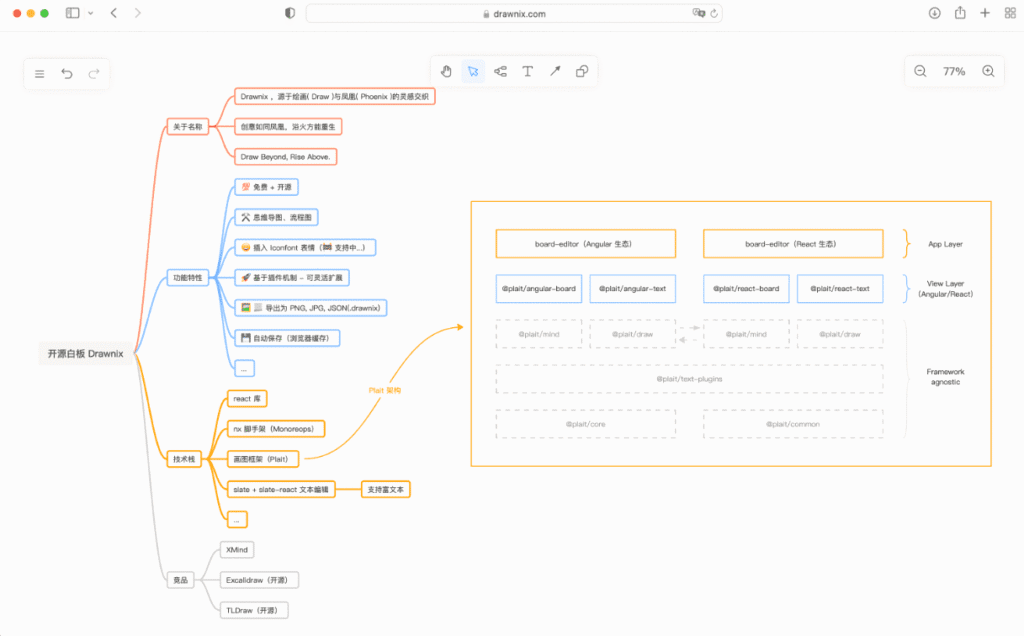Click the drawnix.com address bar
1024x636 pixels.
514,13
